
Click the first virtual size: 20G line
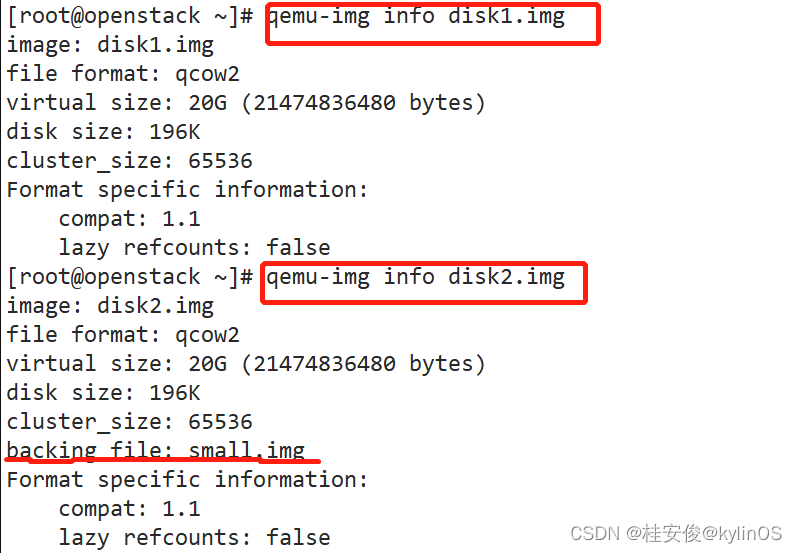tap(246, 103)
